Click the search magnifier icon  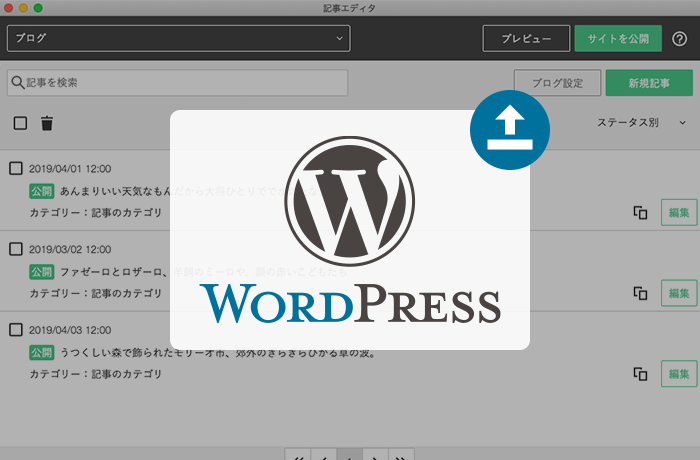(17, 83)
